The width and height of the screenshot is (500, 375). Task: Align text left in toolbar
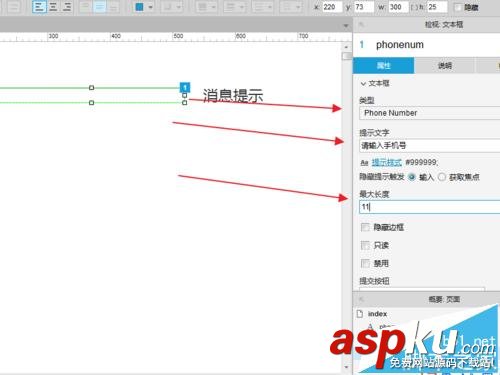pos(39,7)
